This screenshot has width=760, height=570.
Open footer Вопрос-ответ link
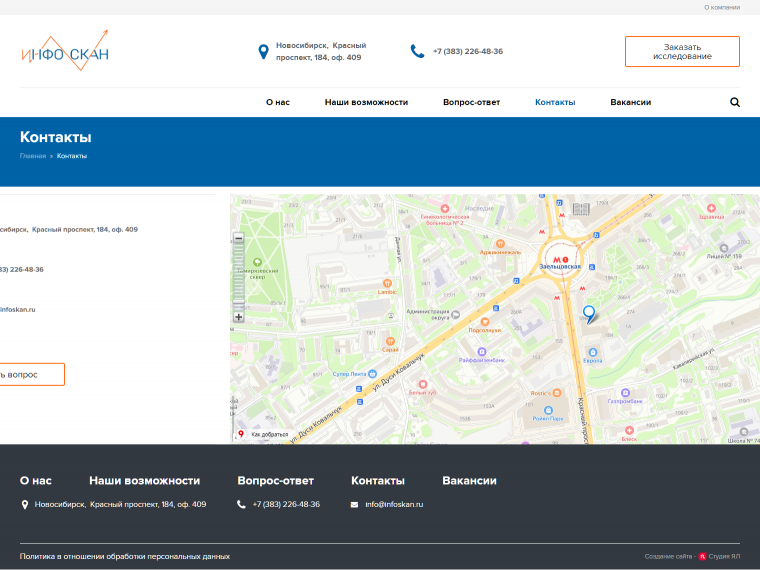pyautogui.click(x=275, y=481)
